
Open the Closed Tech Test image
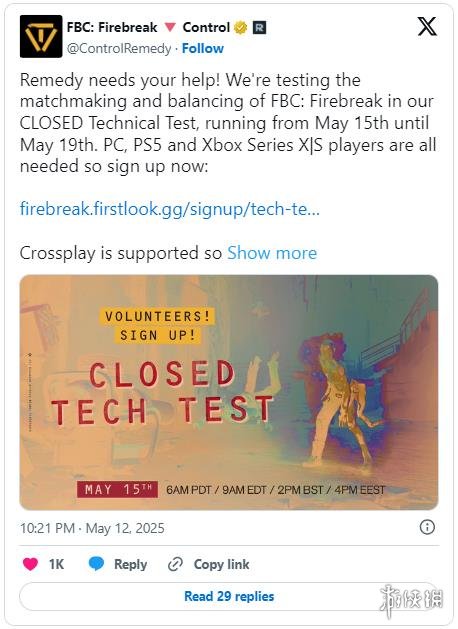coord(229,392)
